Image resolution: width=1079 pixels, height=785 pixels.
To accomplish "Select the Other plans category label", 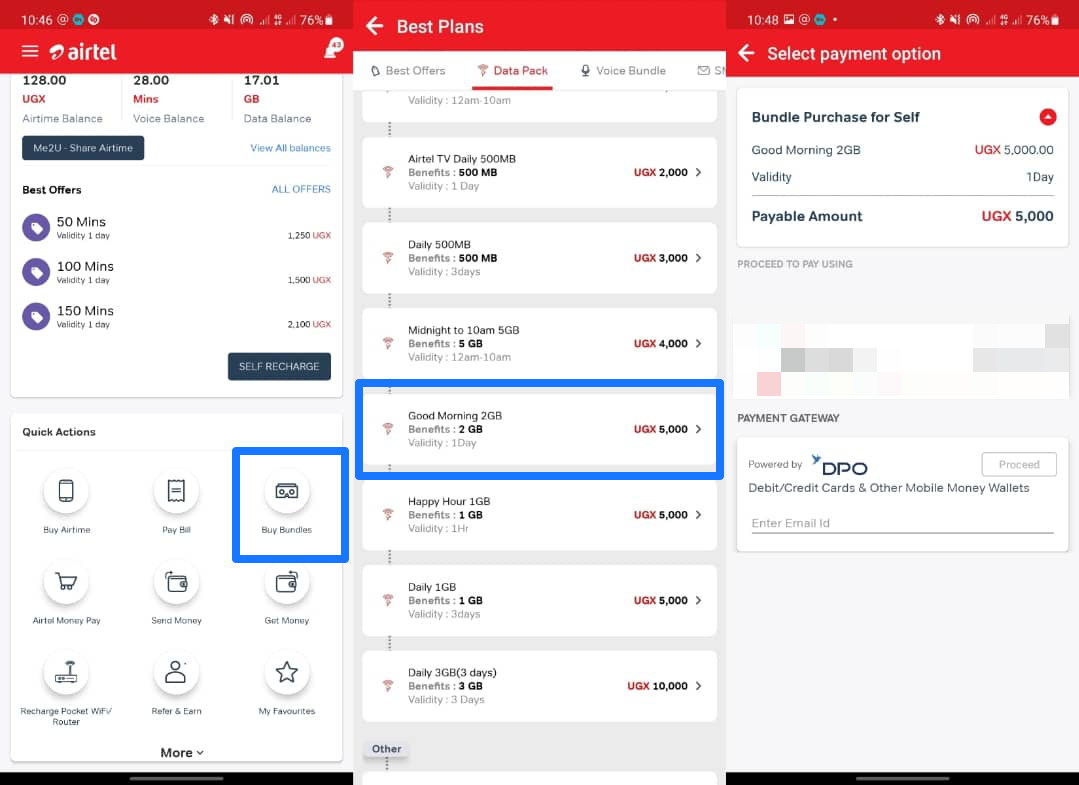I will [387, 749].
